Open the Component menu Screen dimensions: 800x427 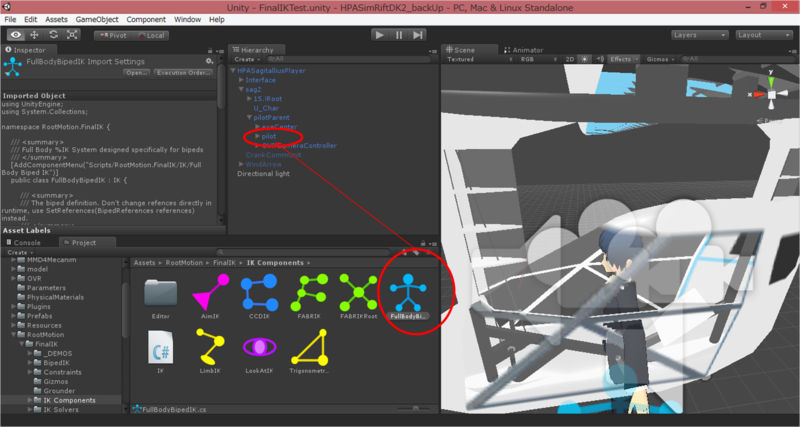146,19
